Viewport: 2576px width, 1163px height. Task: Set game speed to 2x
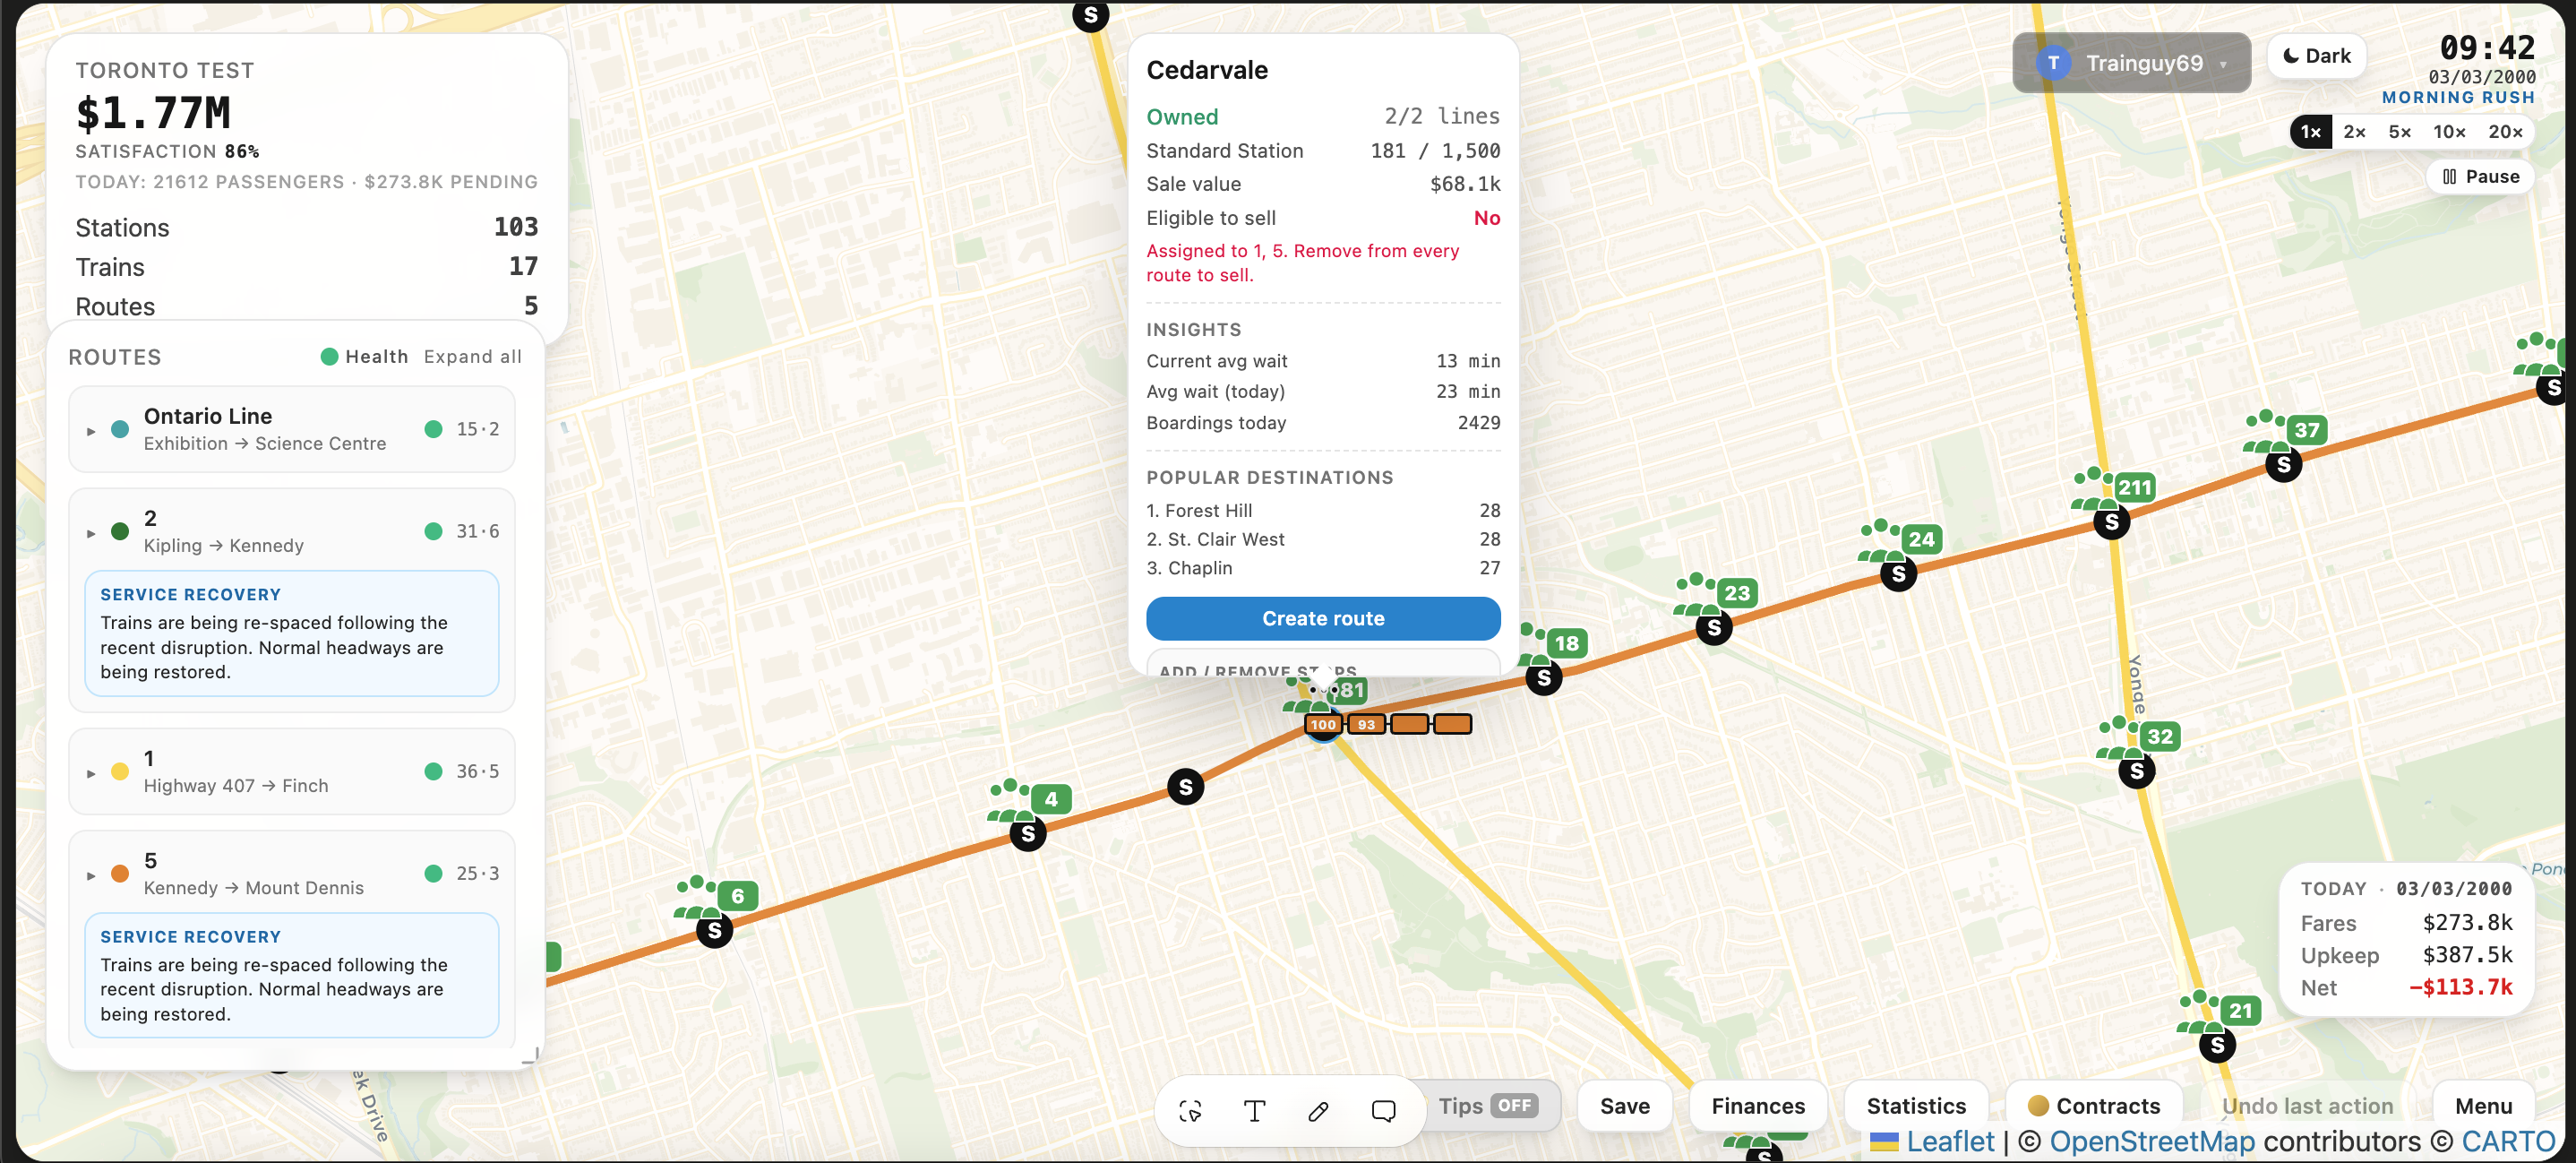click(2354, 132)
